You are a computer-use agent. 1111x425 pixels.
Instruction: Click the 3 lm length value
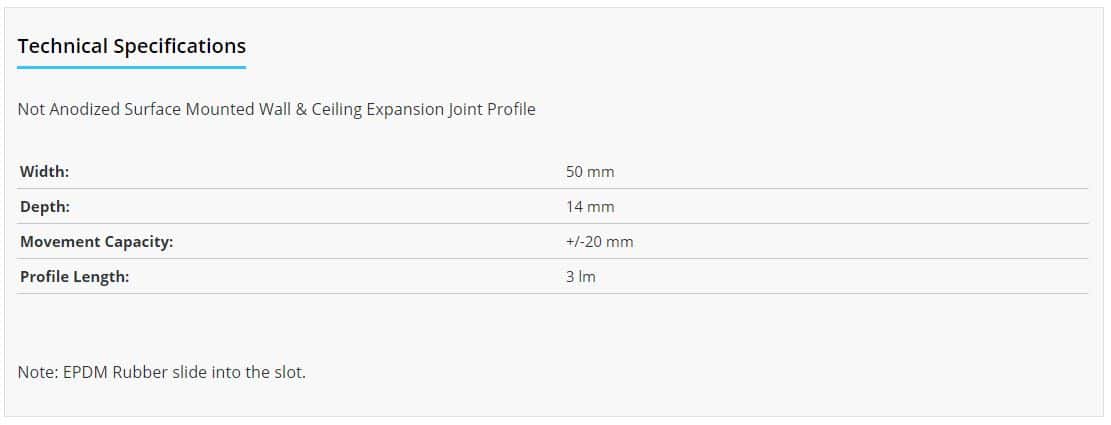pos(581,276)
